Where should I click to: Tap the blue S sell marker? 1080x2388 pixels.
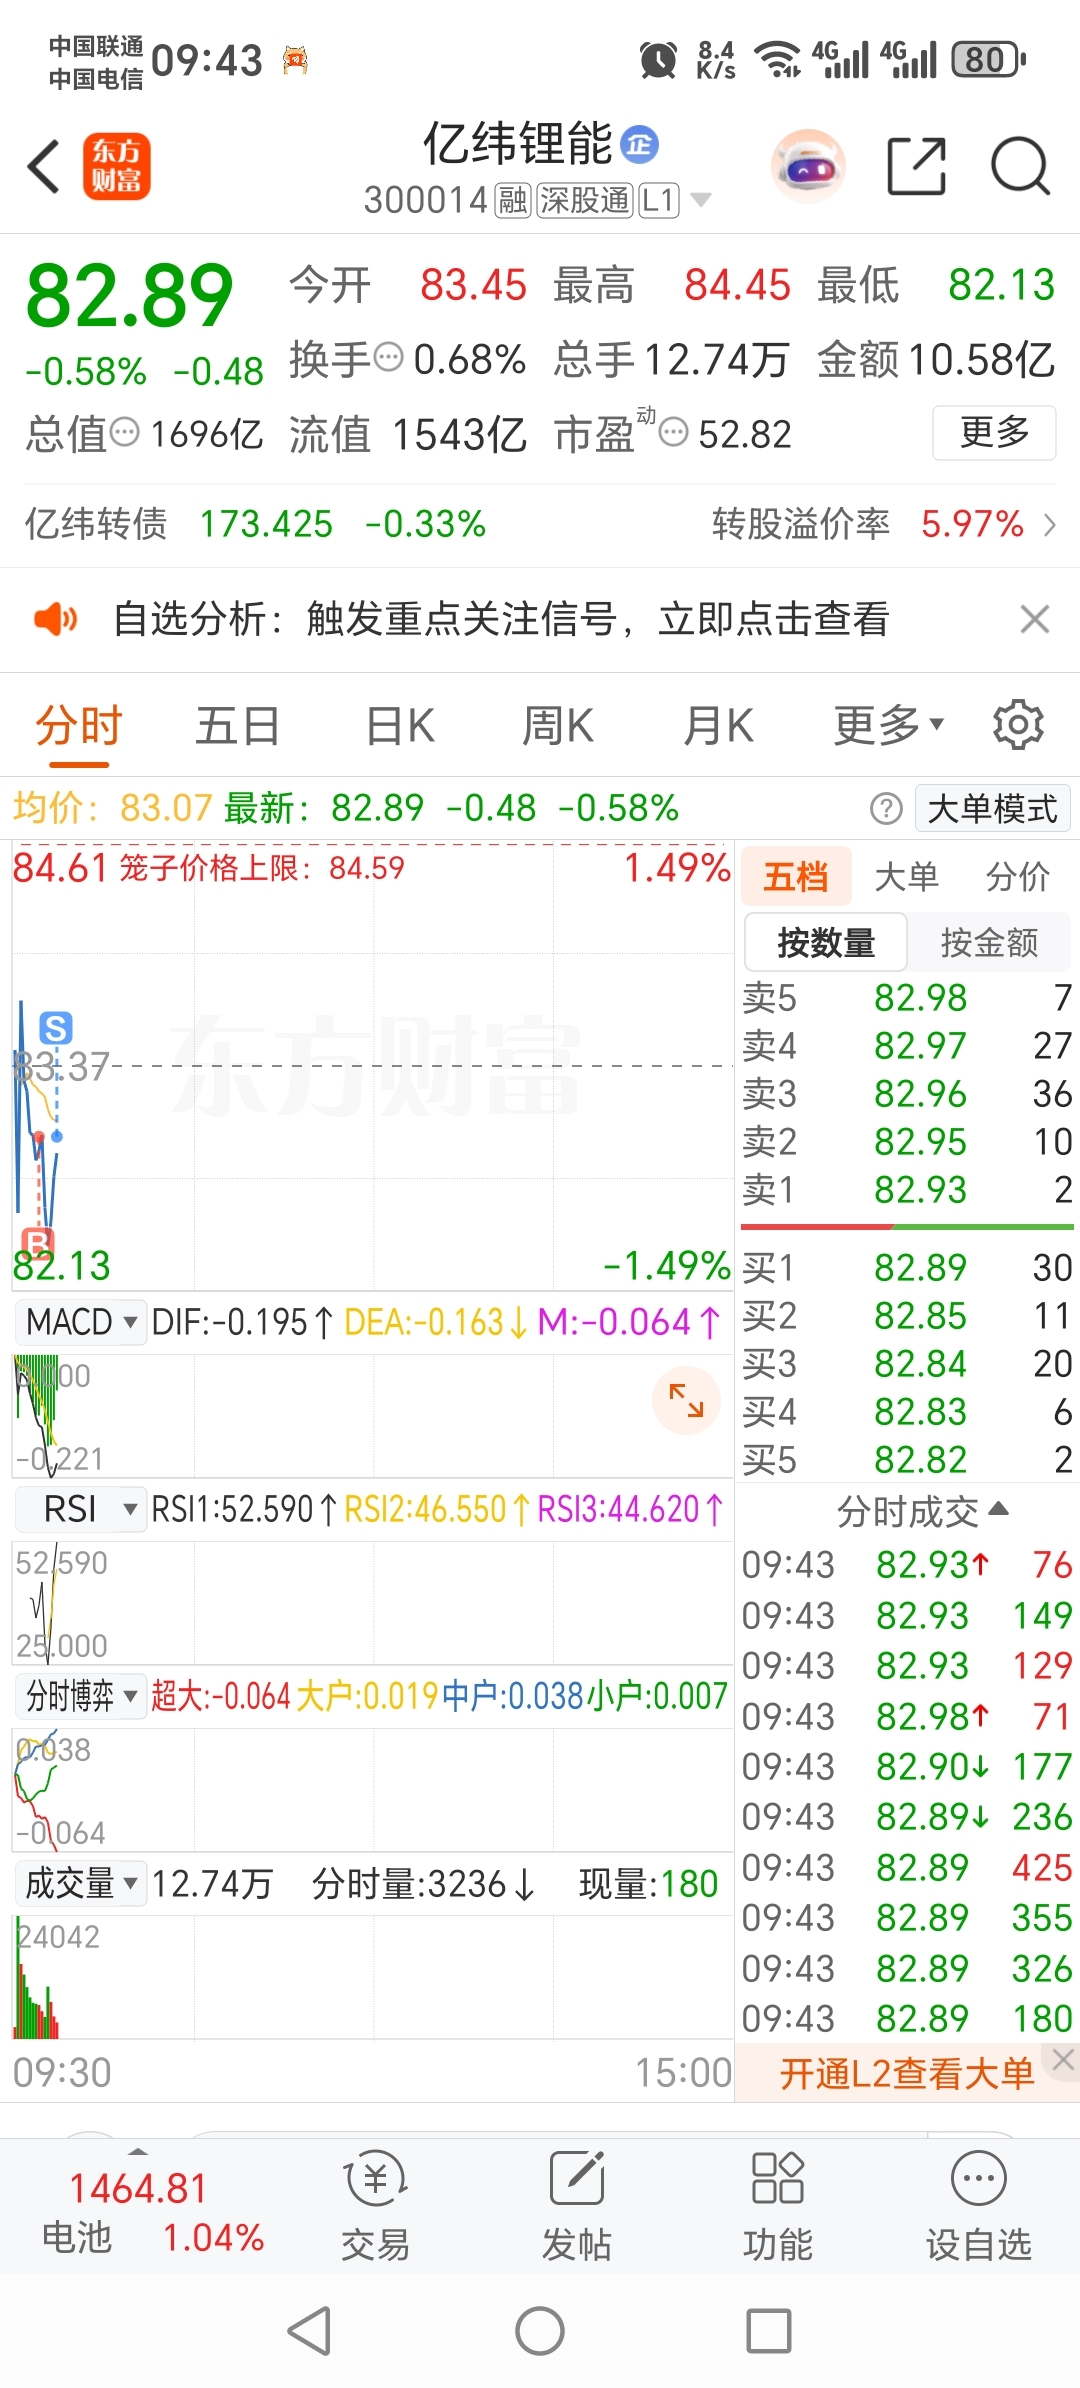click(56, 1027)
